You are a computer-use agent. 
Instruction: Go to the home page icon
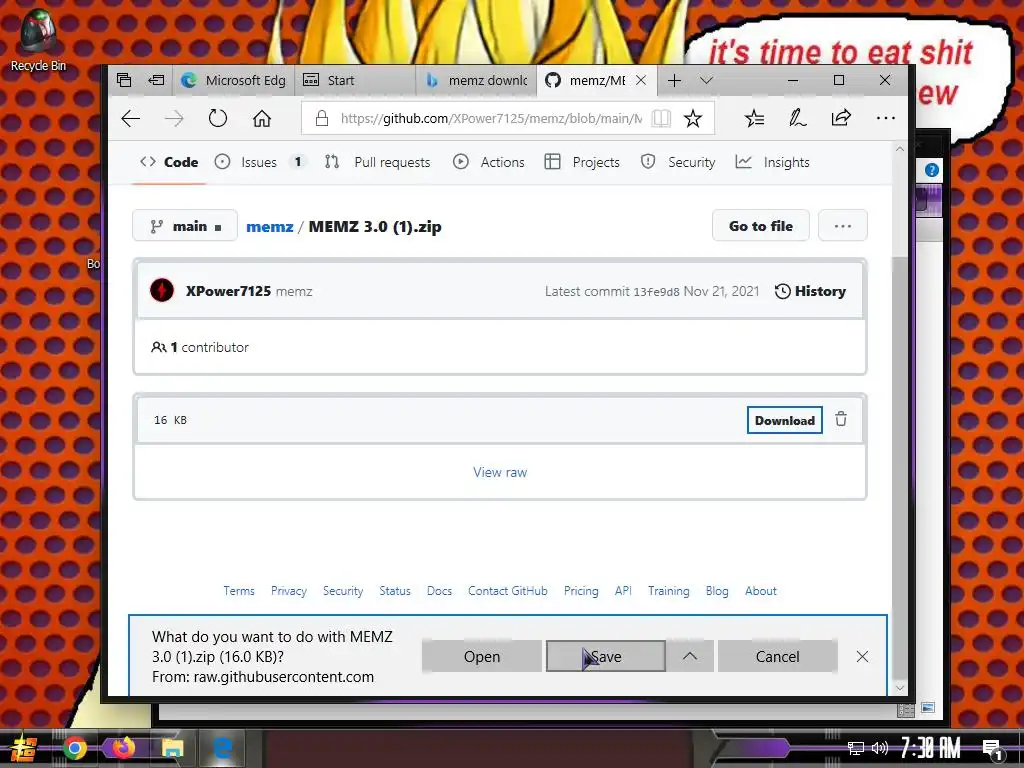262,118
